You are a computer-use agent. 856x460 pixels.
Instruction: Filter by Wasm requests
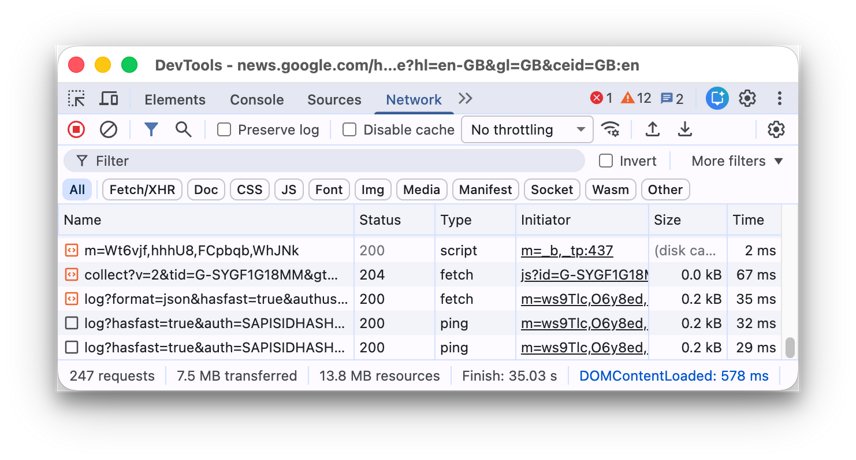pyautogui.click(x=610, y=189)
